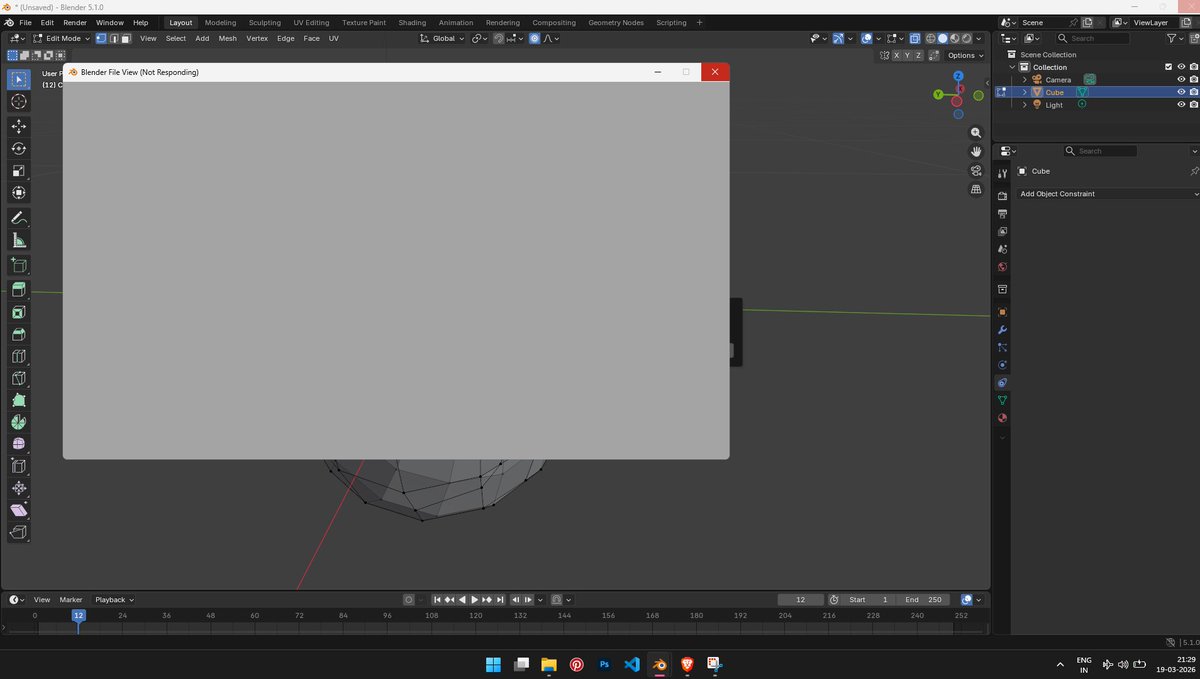1200x679 pixels.
Task: Open the Add Object Constraint dropdown
Action: [1108, 193]
